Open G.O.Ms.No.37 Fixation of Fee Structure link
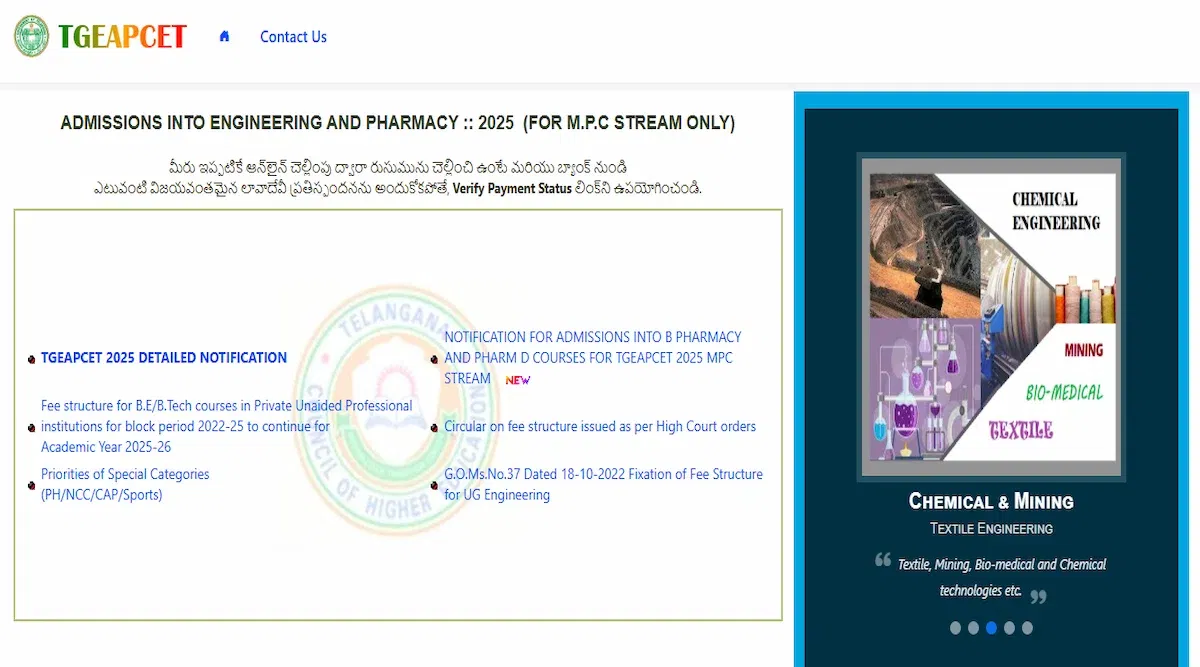1200x667 pixels. [x=603, y=484]
